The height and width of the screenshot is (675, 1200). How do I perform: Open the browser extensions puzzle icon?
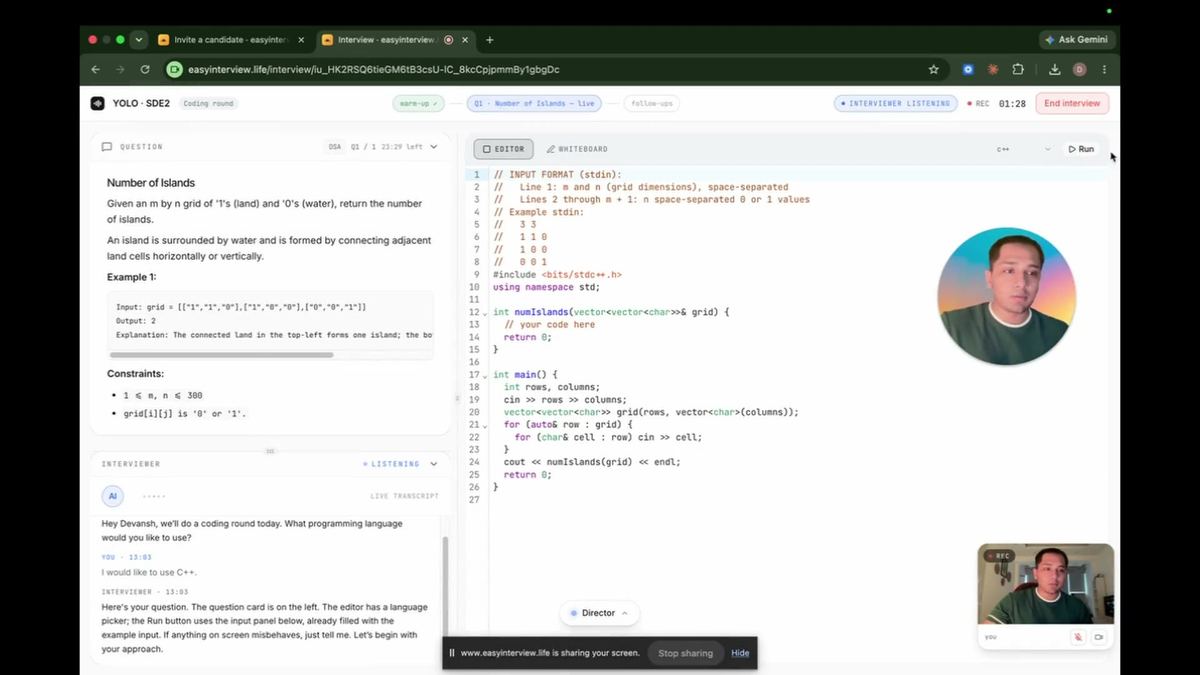(1018, 70)
